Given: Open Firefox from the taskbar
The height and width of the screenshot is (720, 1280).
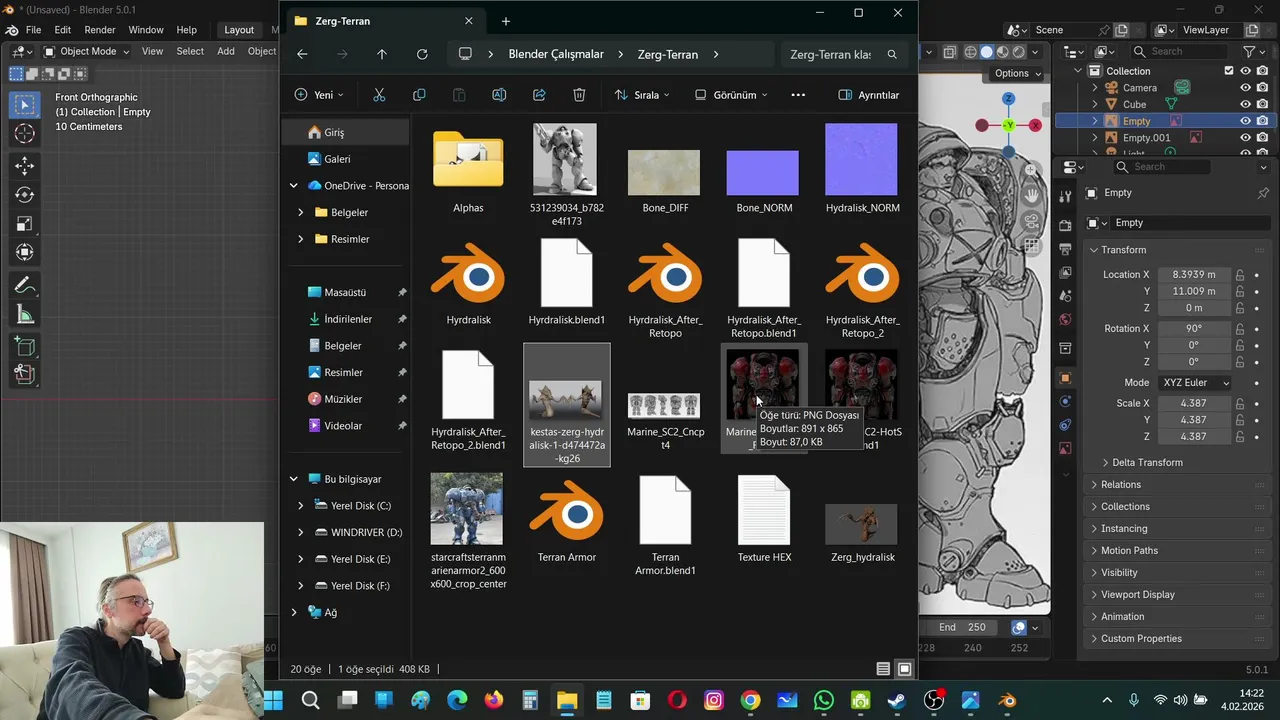Looking at the screenshot, I should (x=494, y=700).
